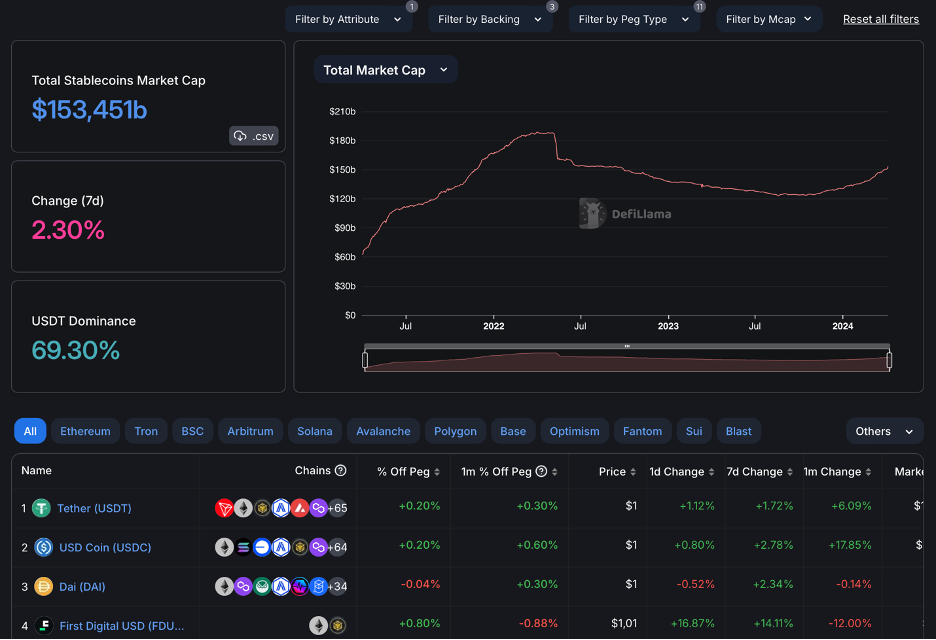Click the top grip of range slider
This screenshot has height=640, width=936.
(x=627, y=346)
